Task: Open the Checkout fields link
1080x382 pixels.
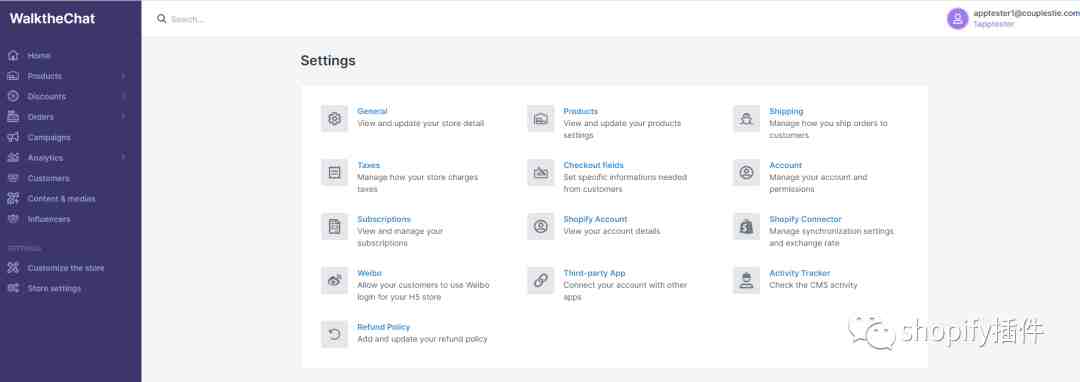Action: coord(593,165)
